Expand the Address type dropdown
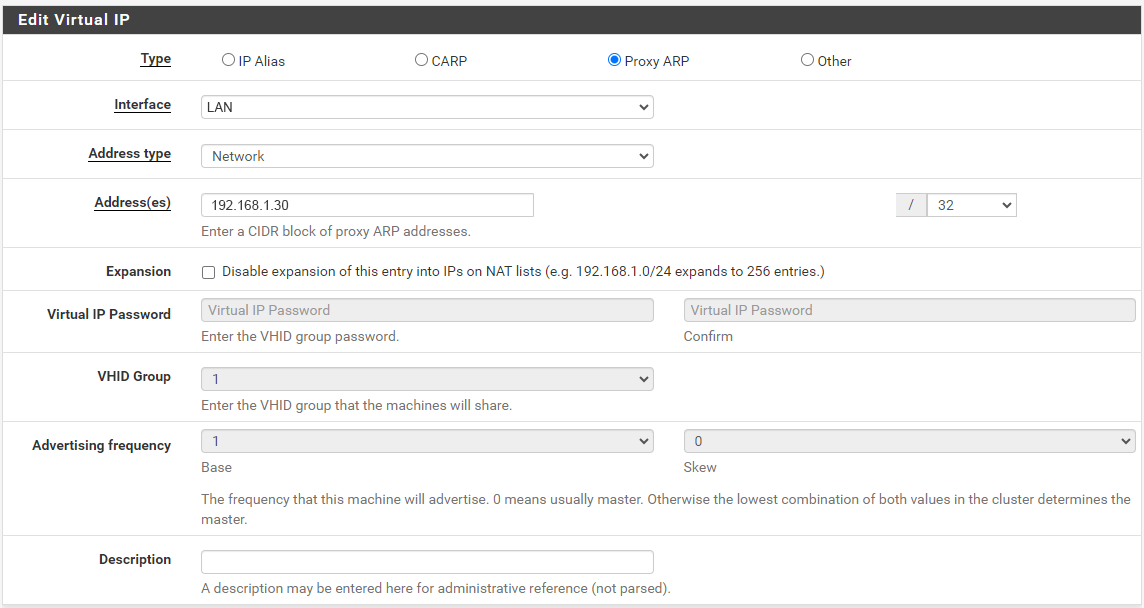Screen dimensions: 1144x608 click(x=427, y=156)
